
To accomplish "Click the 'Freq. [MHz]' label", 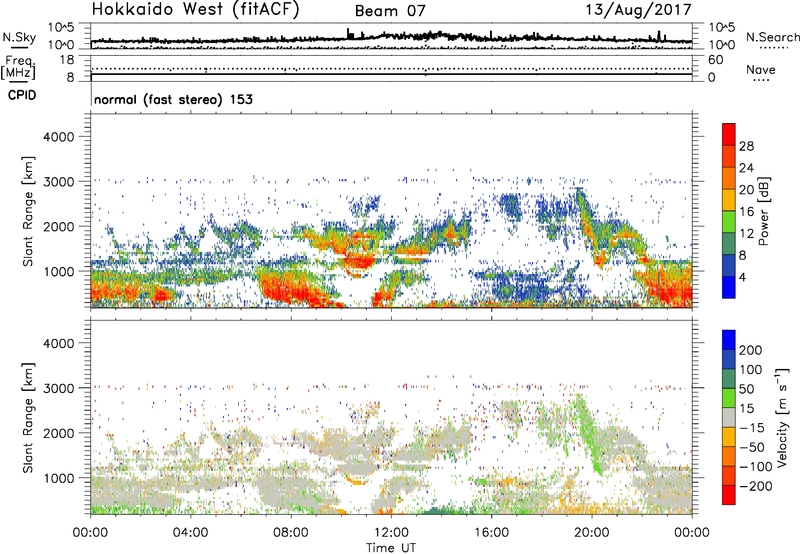I will [x=18, y=68].
